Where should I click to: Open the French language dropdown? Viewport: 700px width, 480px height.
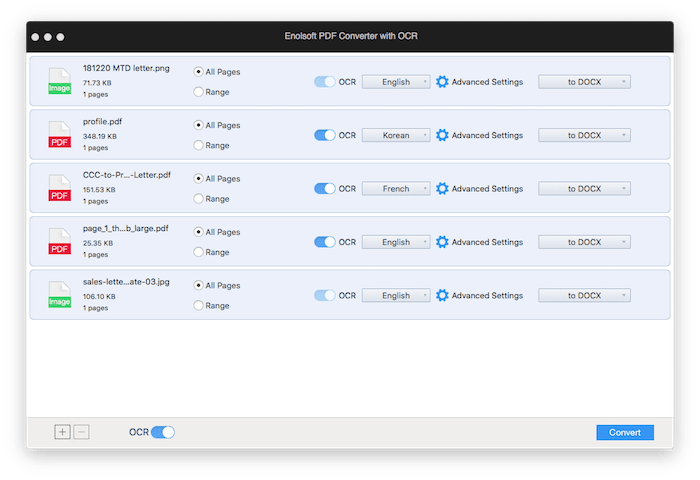tap(396, 188)
